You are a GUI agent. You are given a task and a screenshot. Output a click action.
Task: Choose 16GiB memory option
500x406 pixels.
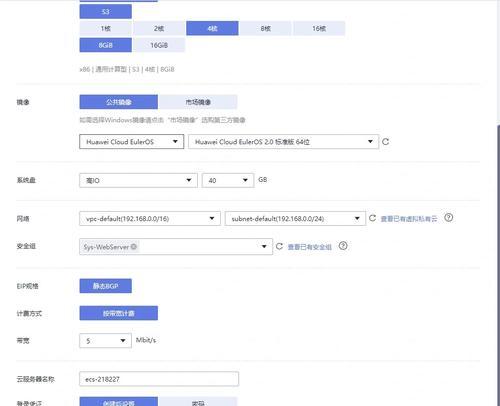point(159,45)
